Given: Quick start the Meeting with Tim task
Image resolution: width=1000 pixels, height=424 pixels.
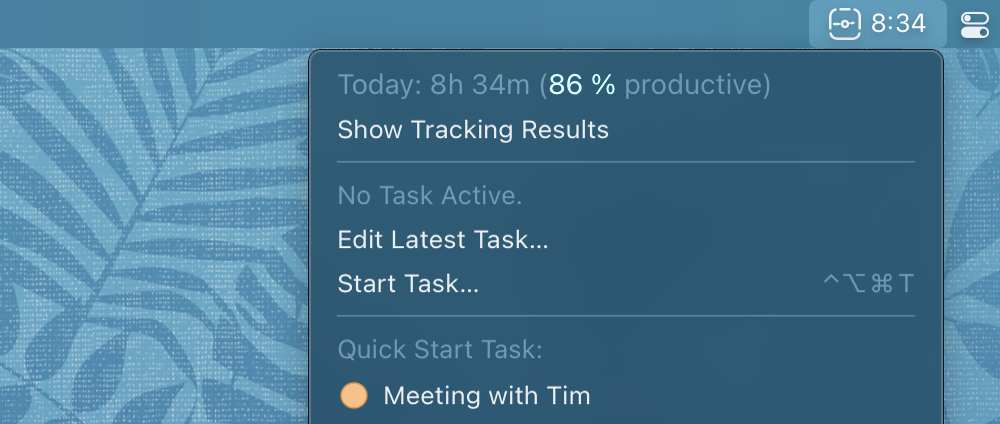Looking at the screenshot, I should 487,396.
